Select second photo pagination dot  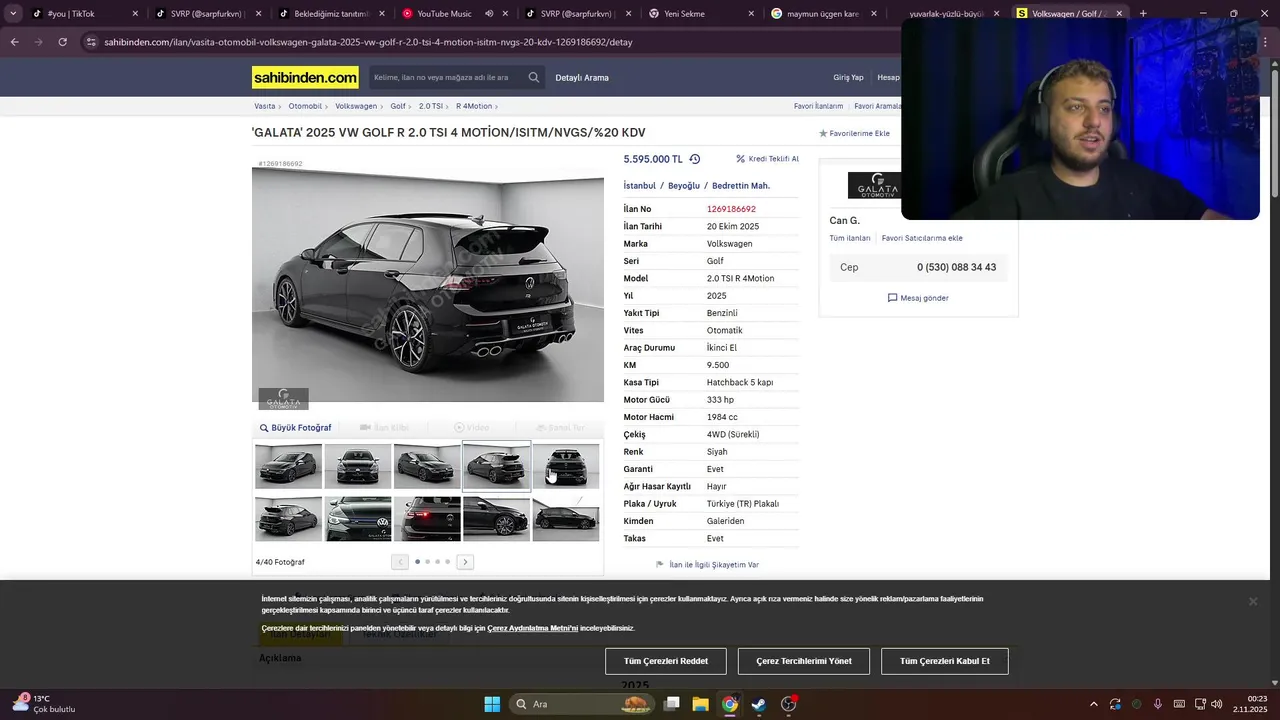427,562
